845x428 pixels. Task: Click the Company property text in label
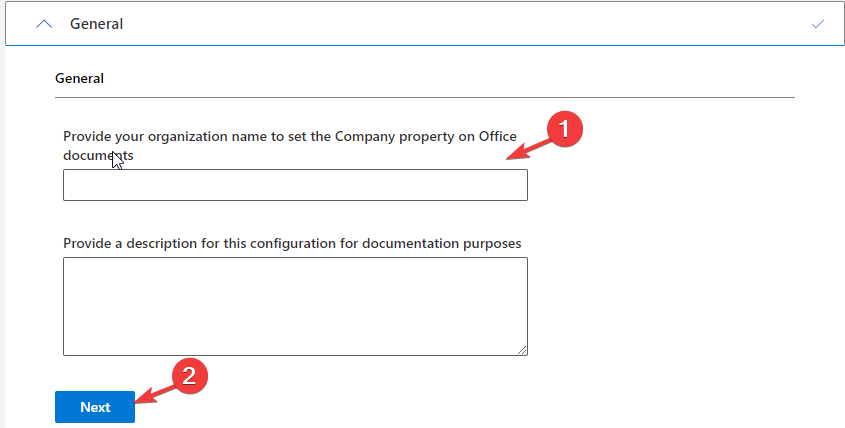tap(394, 136)
